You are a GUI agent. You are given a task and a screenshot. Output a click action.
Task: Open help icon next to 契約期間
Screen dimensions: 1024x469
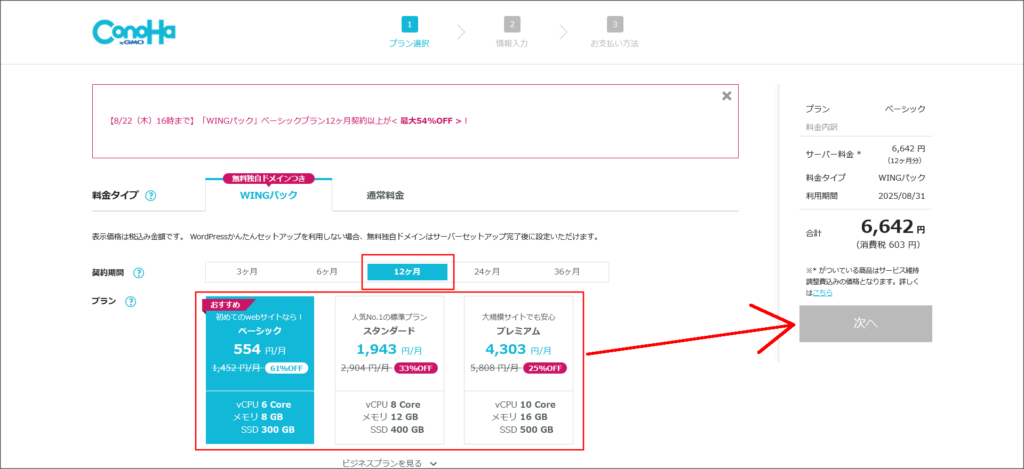click(138, 273)
